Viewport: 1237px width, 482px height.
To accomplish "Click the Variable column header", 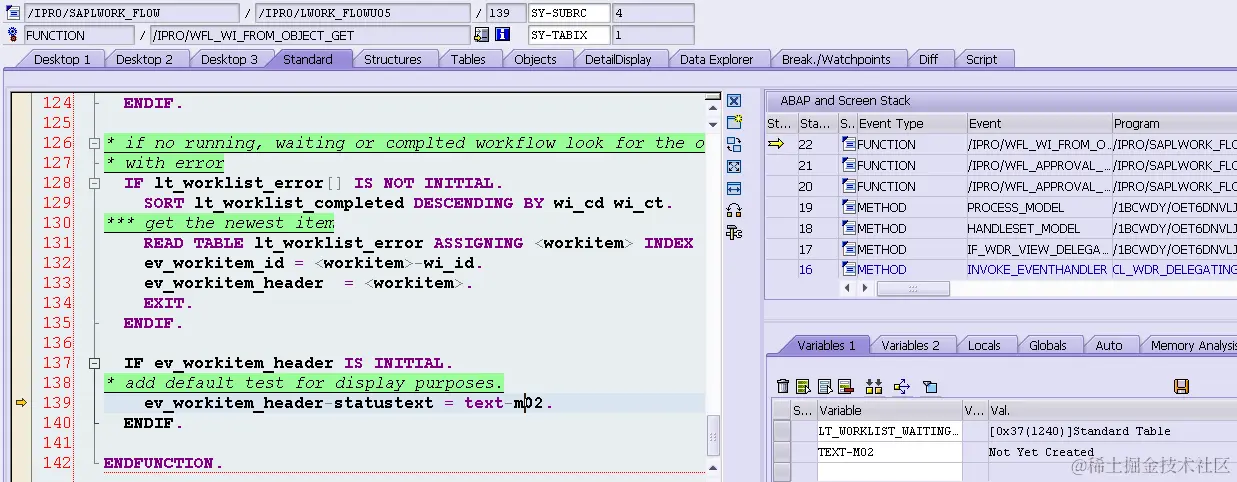I will click(888, 410).
